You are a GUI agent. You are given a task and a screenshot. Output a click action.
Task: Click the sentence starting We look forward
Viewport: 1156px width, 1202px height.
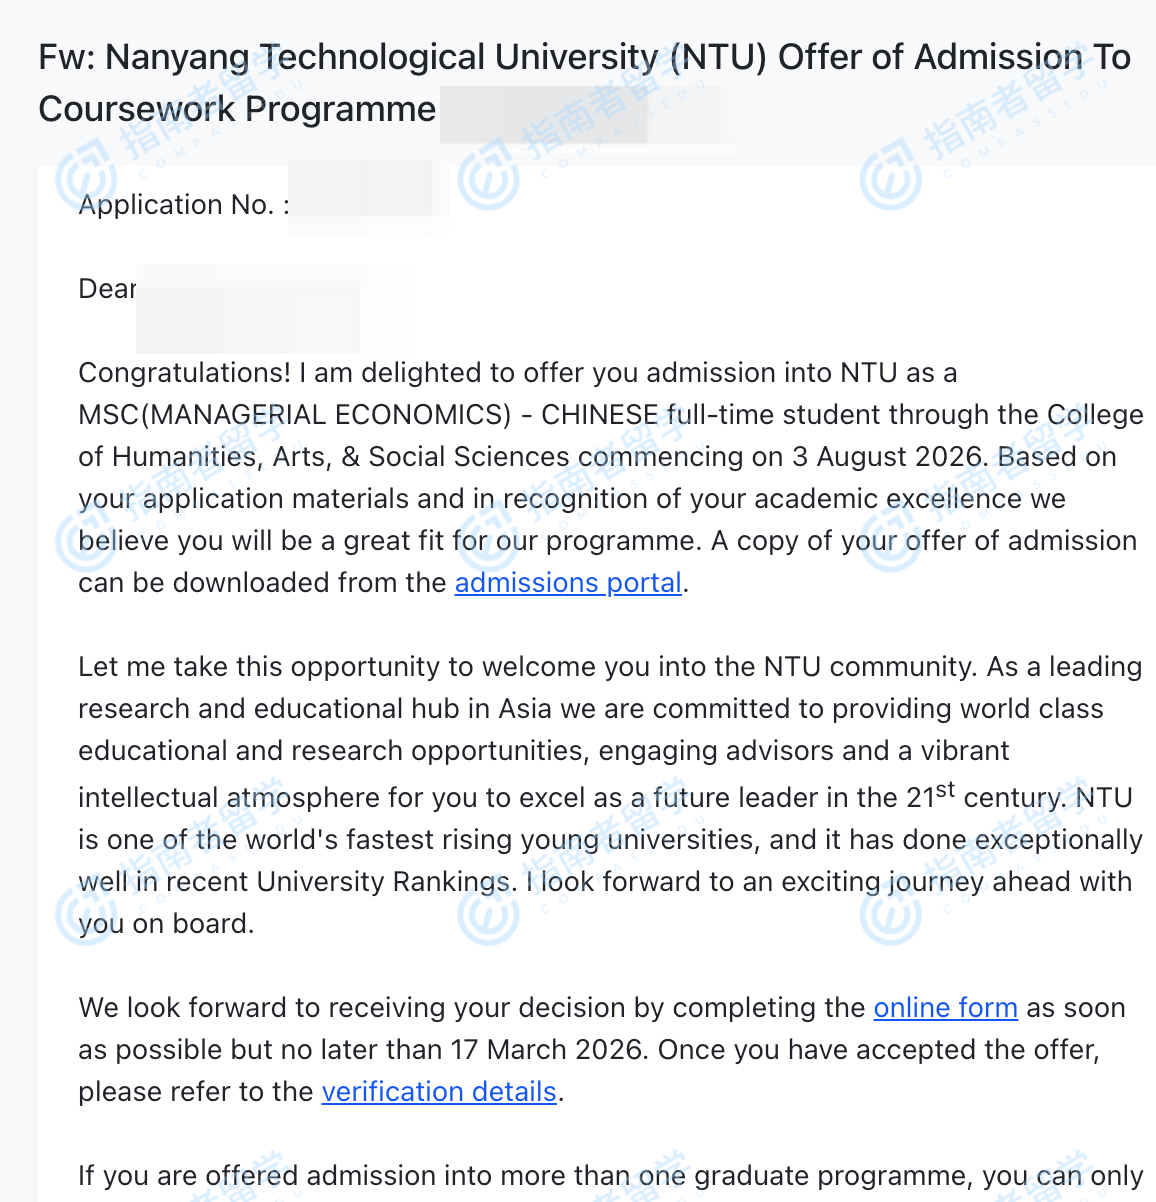[x=470, y=1008]
